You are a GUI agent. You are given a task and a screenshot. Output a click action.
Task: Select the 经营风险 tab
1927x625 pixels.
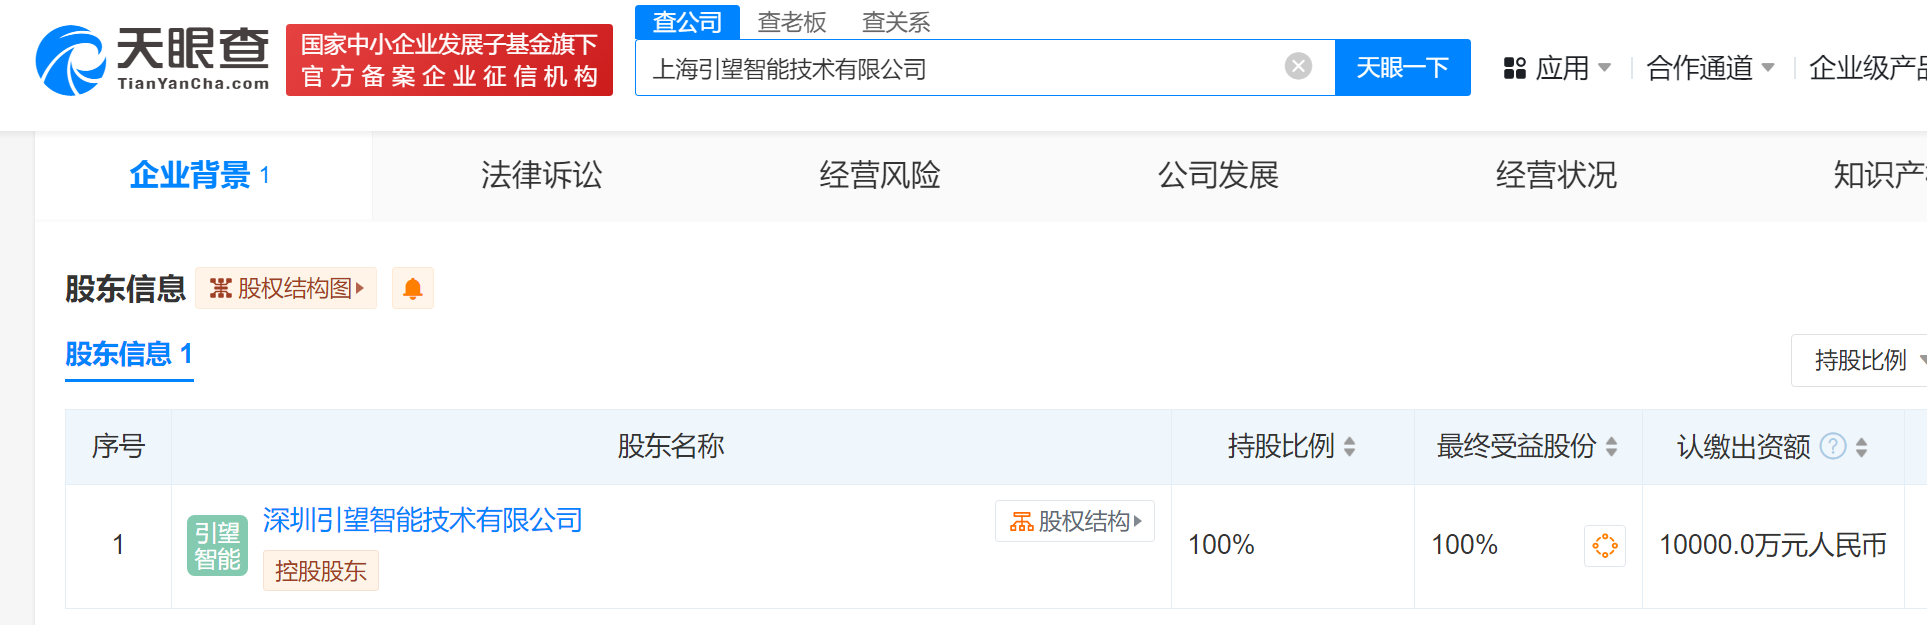tap(880, 175)
